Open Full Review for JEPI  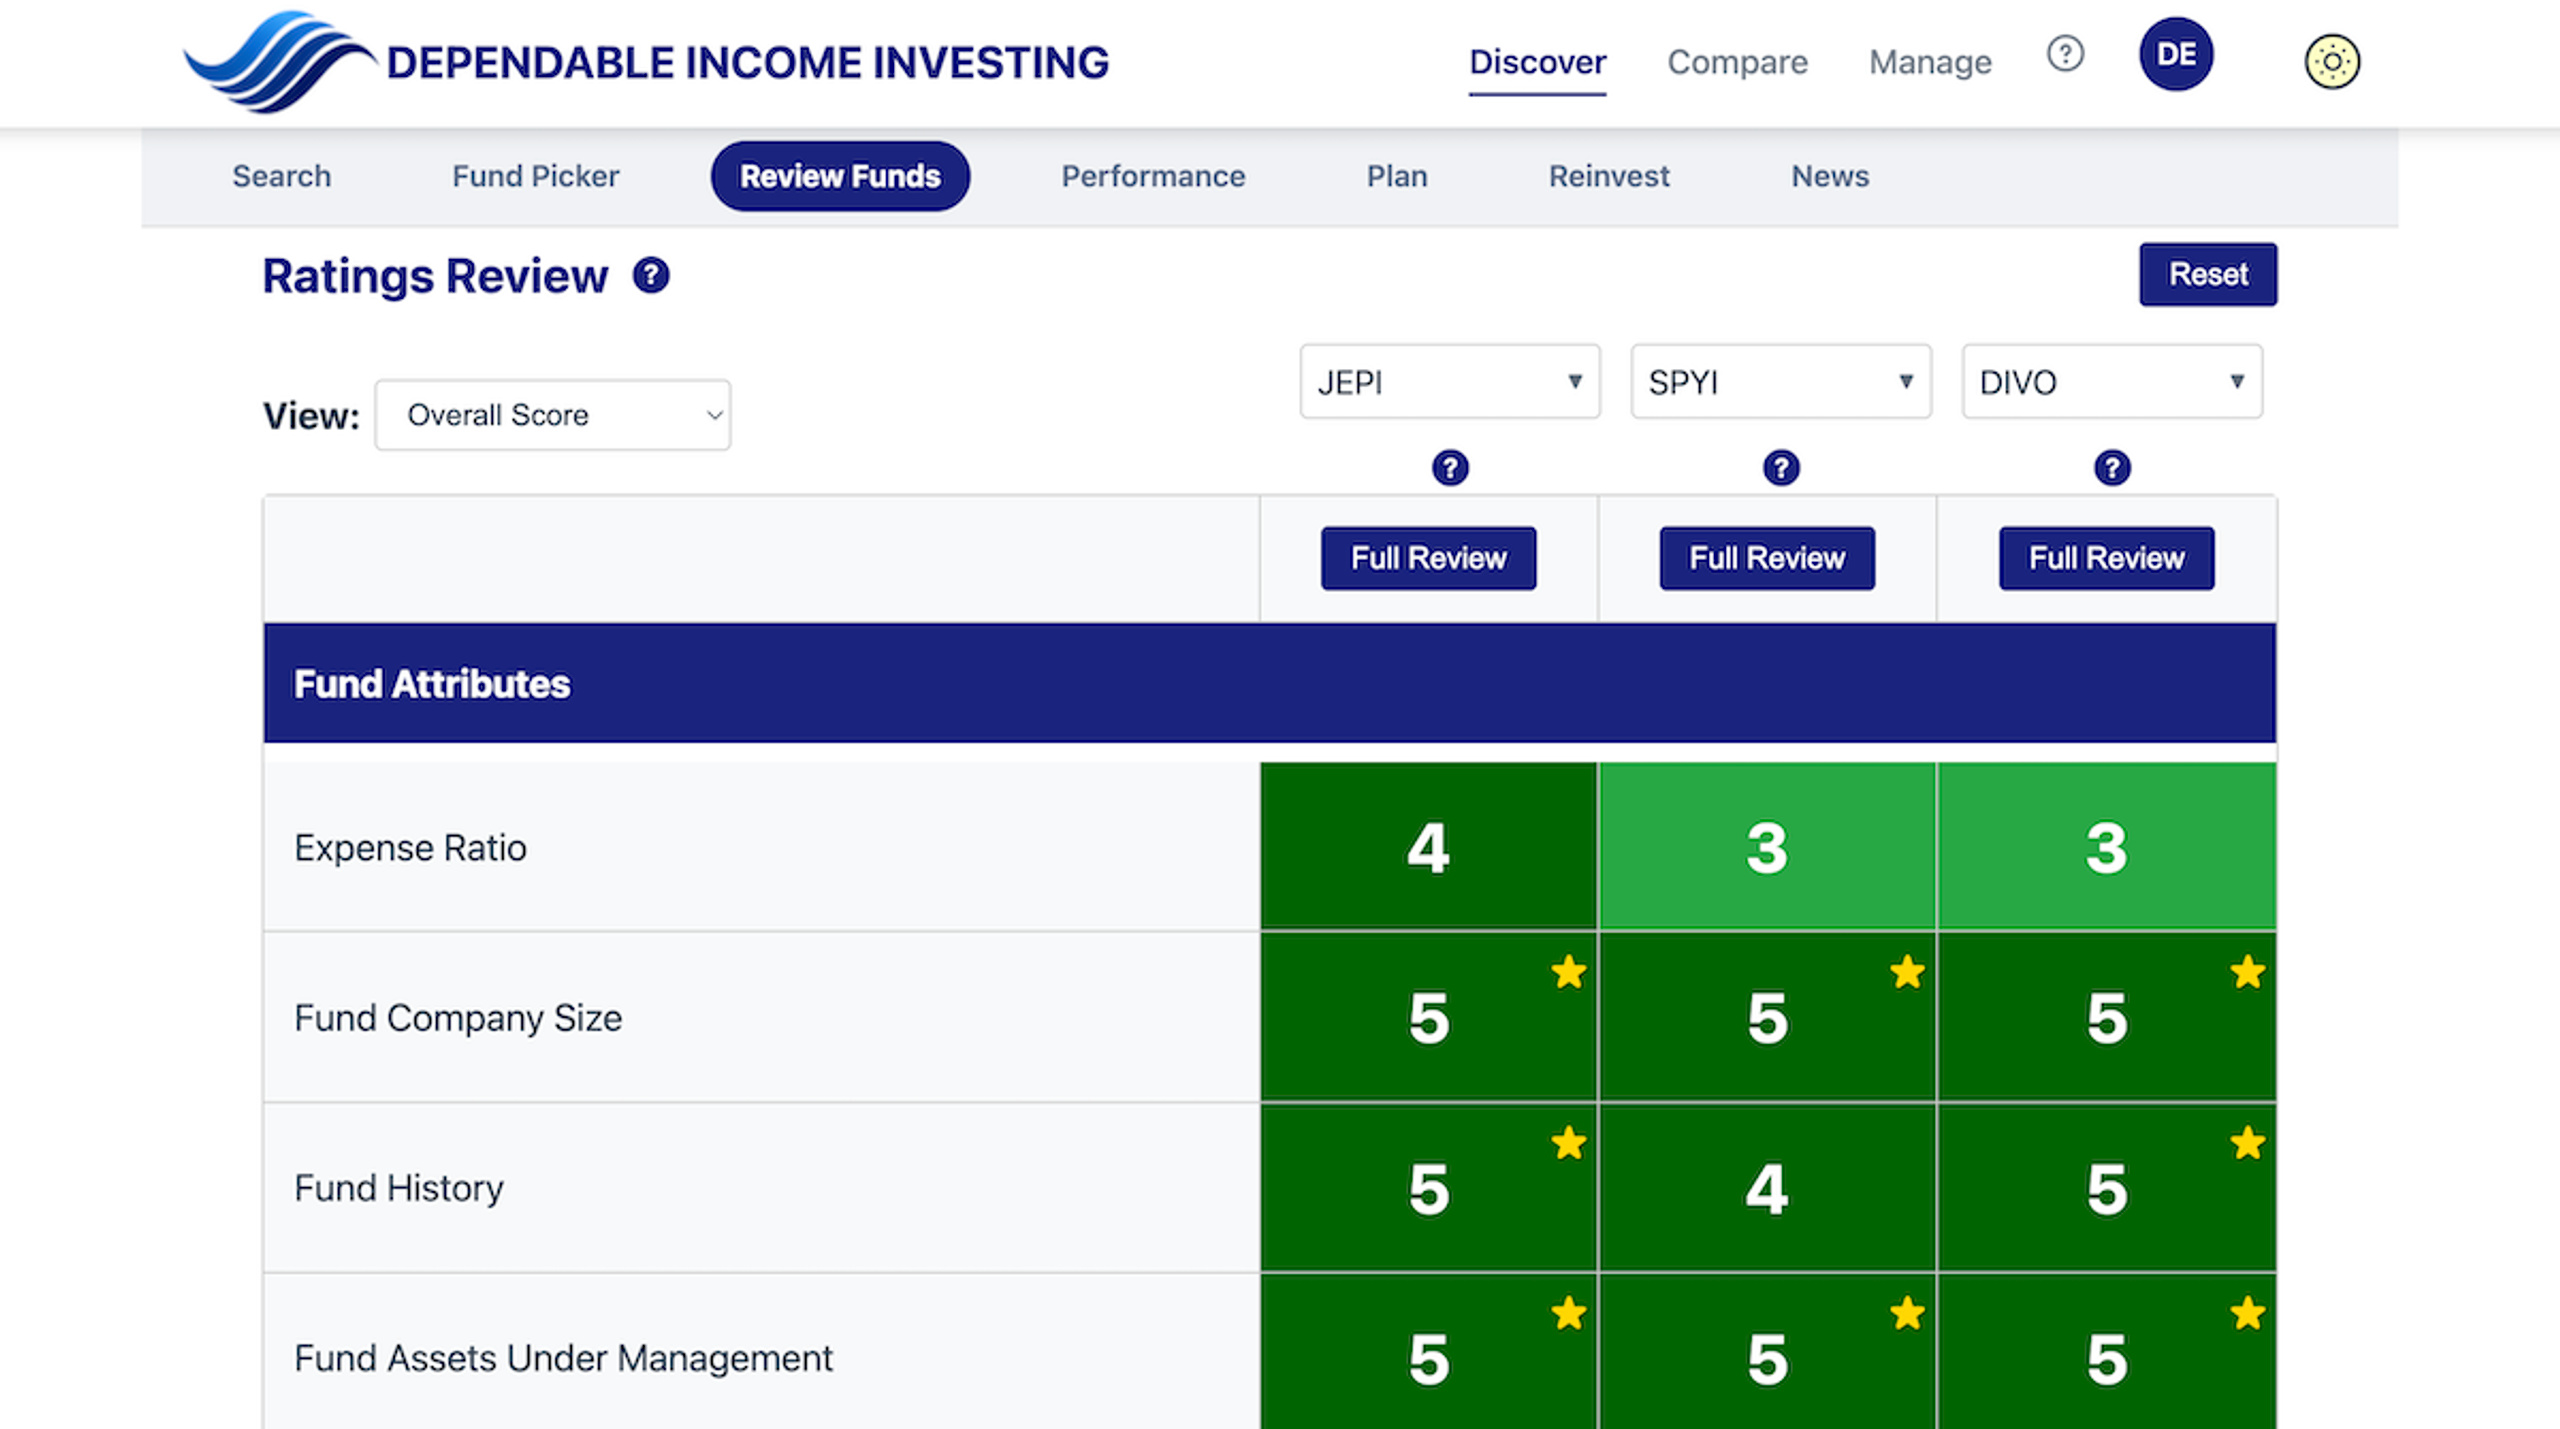point(1428,558)
